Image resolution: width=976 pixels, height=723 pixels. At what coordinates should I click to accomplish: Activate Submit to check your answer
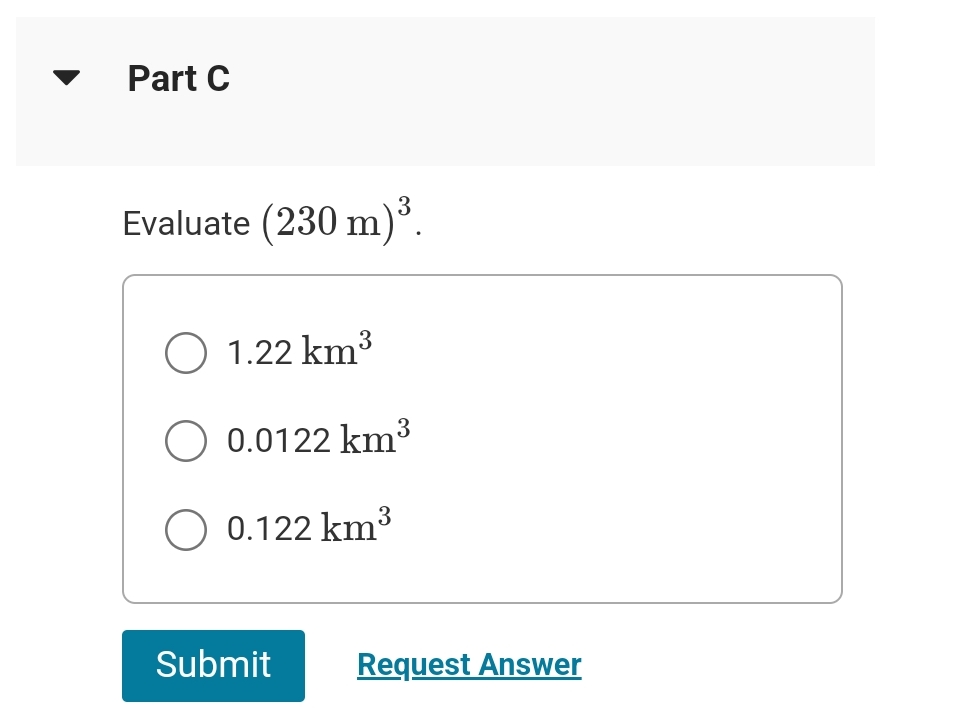(213, 665)
